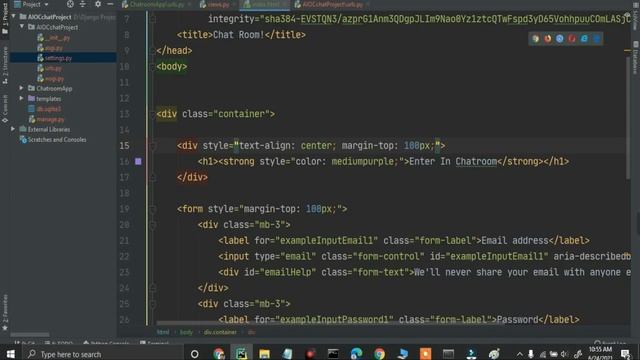Switch to the views.py editor tab
Viewport: 640px width, 360px height.
coord(218,4)
